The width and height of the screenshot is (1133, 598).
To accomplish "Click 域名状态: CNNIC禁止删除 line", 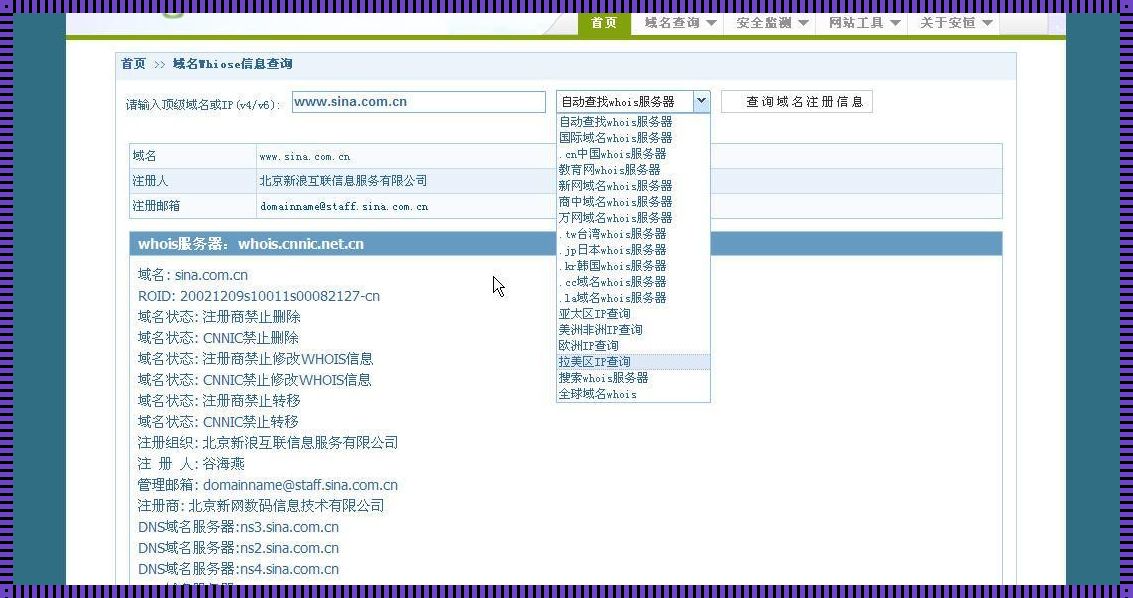I will pos(218,338).
